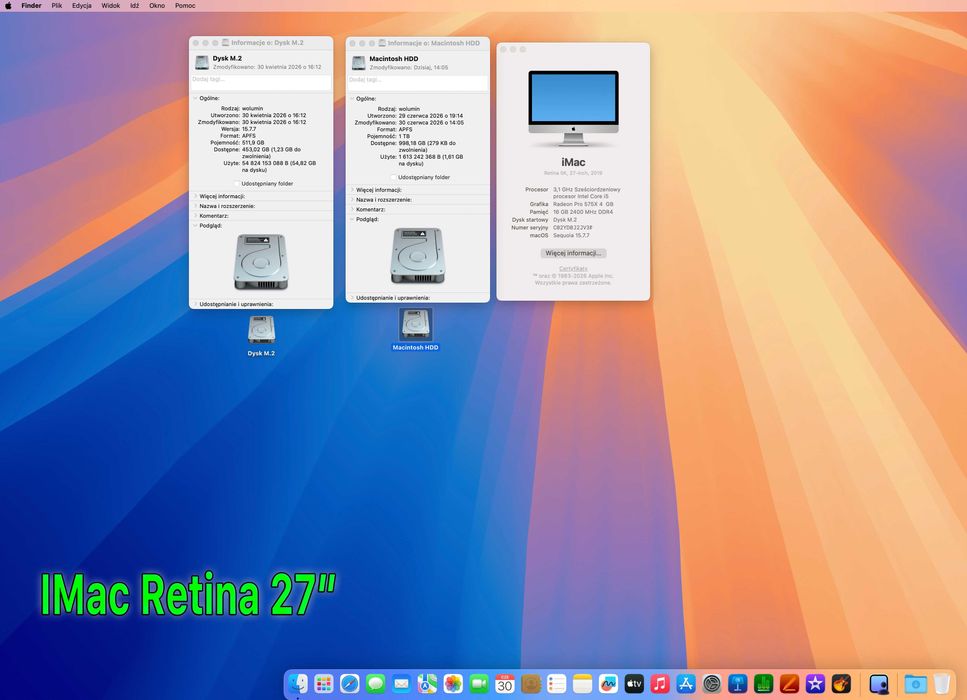Expand Udostępnianie i uprawnienia in Macintosh HDD window
Image resolution: width=967 pixels, height=700 pixels.
(x=352, y=298)
